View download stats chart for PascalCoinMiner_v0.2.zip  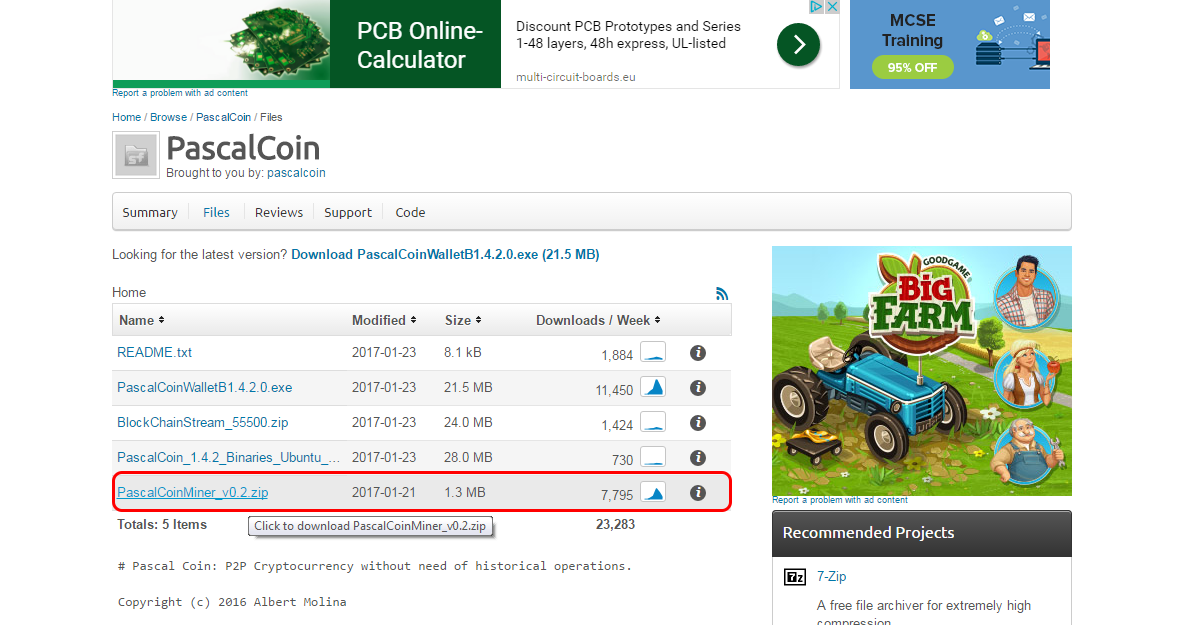(653, 492)
